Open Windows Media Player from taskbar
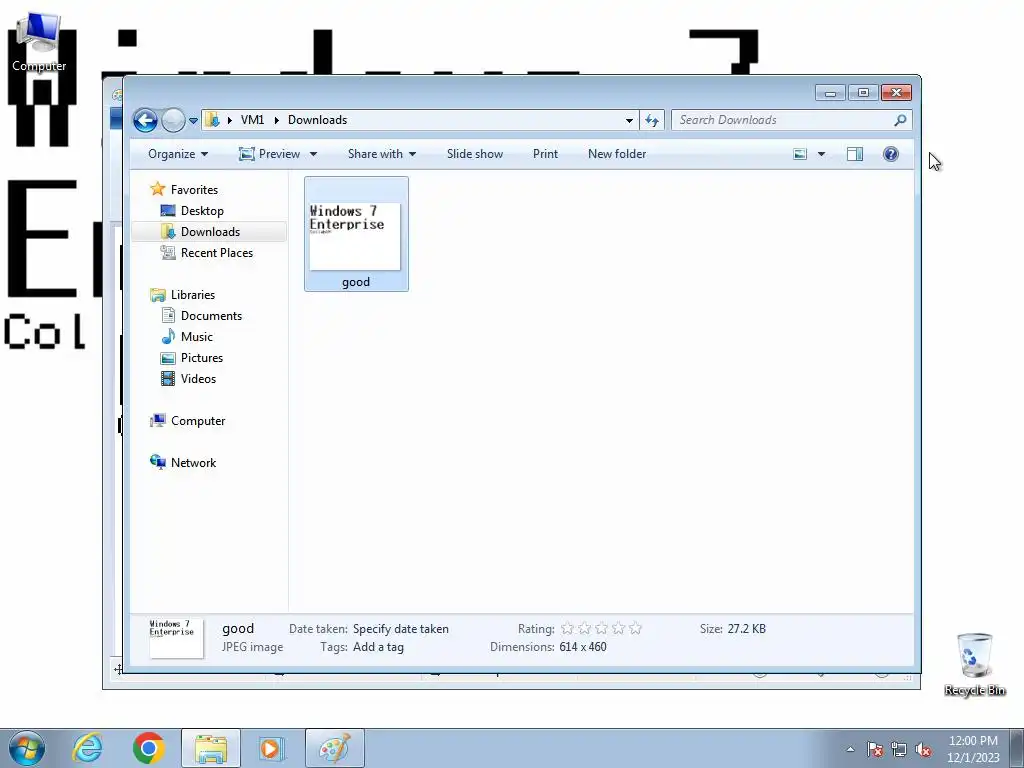Image resolution: width=1024 pixels, height=768 pixels. [x=272, y=748]
